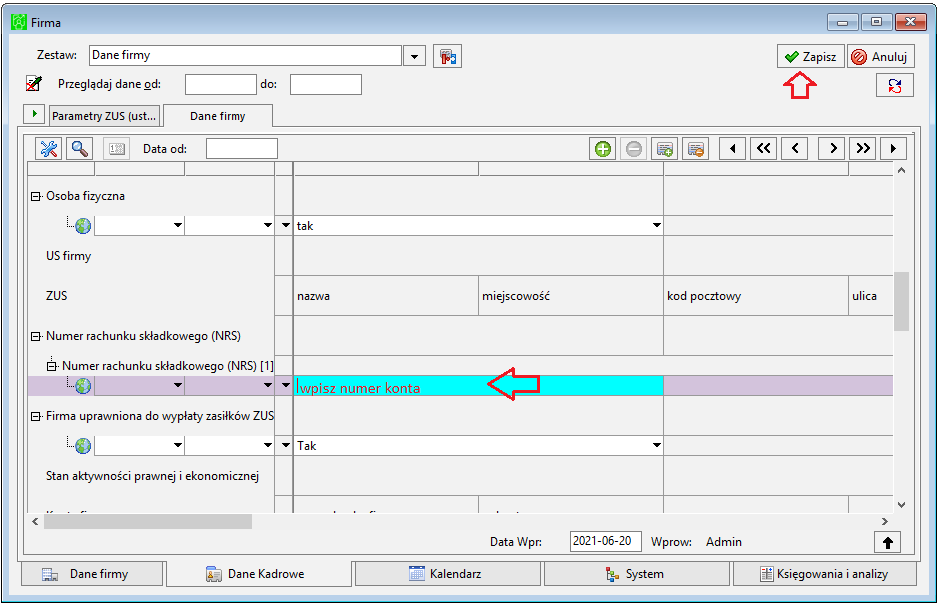Screen dimensions: 938x606
Task: Click the wrench and screwdriver settings icon
Action: [48, 148]
